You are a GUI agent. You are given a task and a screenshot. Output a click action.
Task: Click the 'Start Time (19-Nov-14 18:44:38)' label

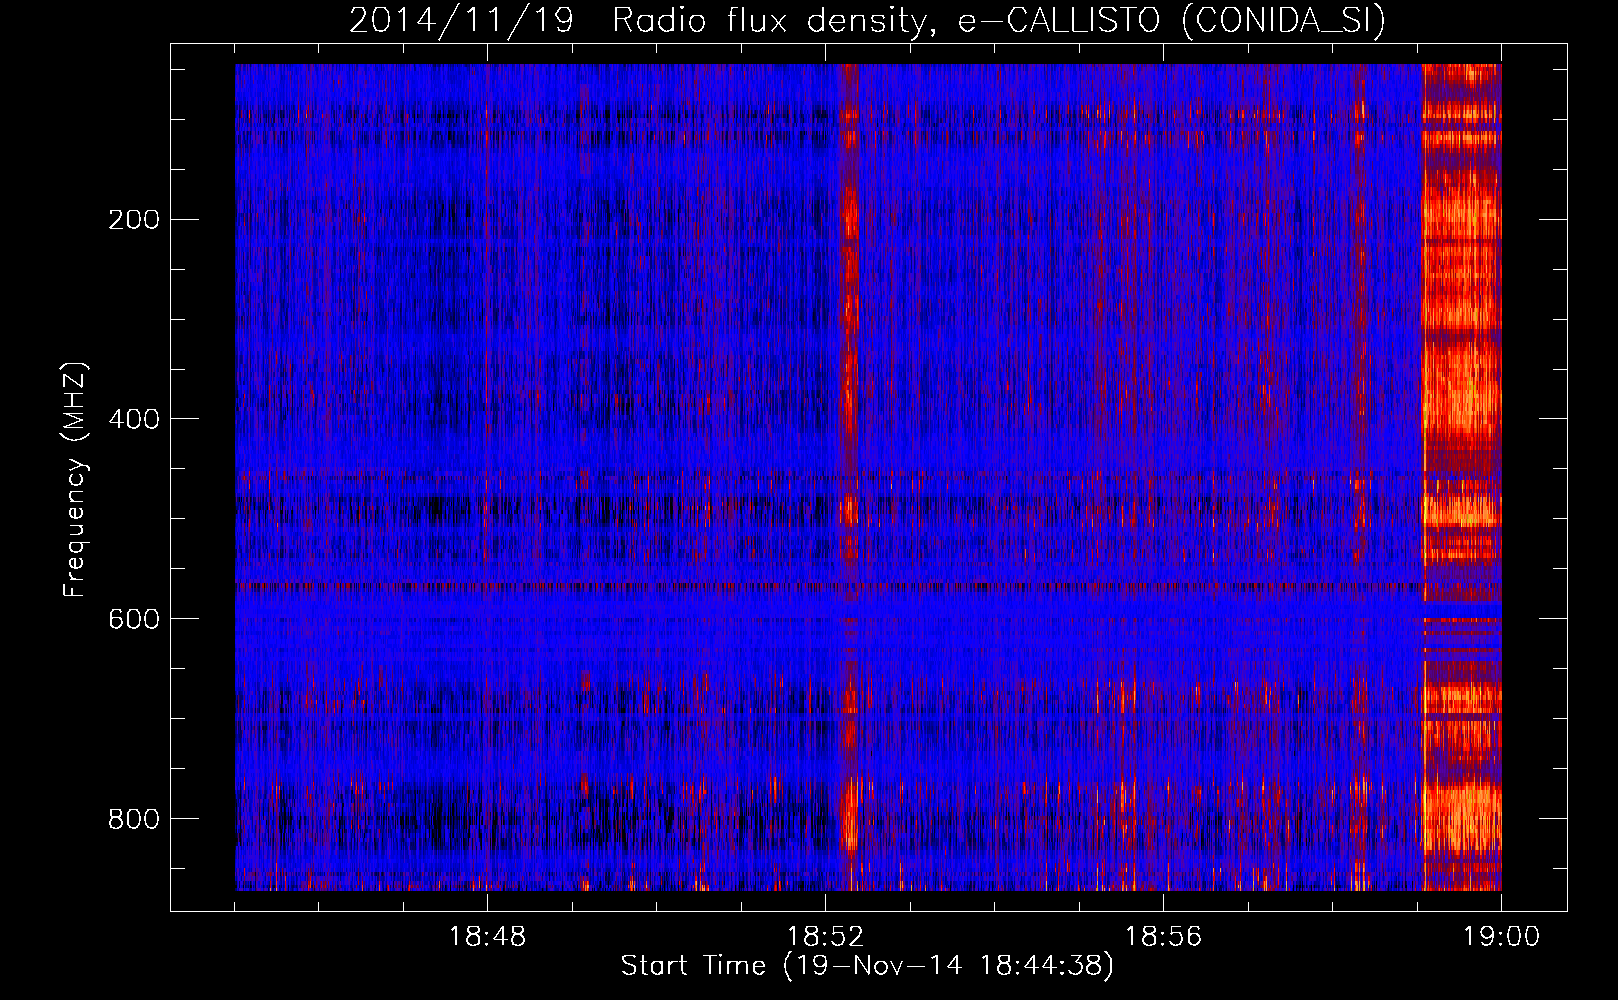point(867,966)
